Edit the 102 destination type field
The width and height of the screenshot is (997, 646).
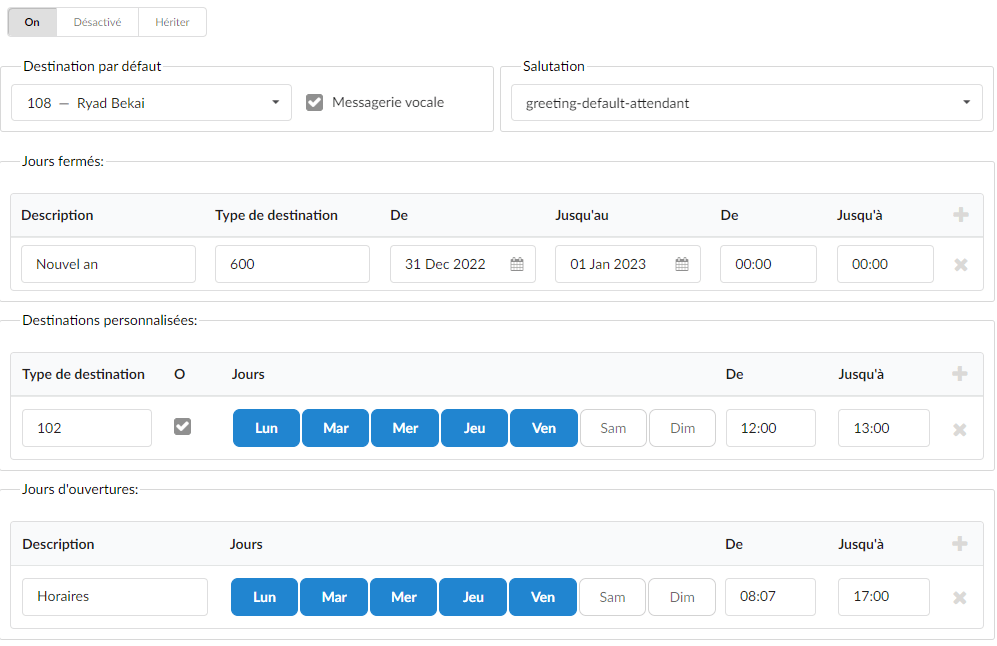[x=86, y=428]
